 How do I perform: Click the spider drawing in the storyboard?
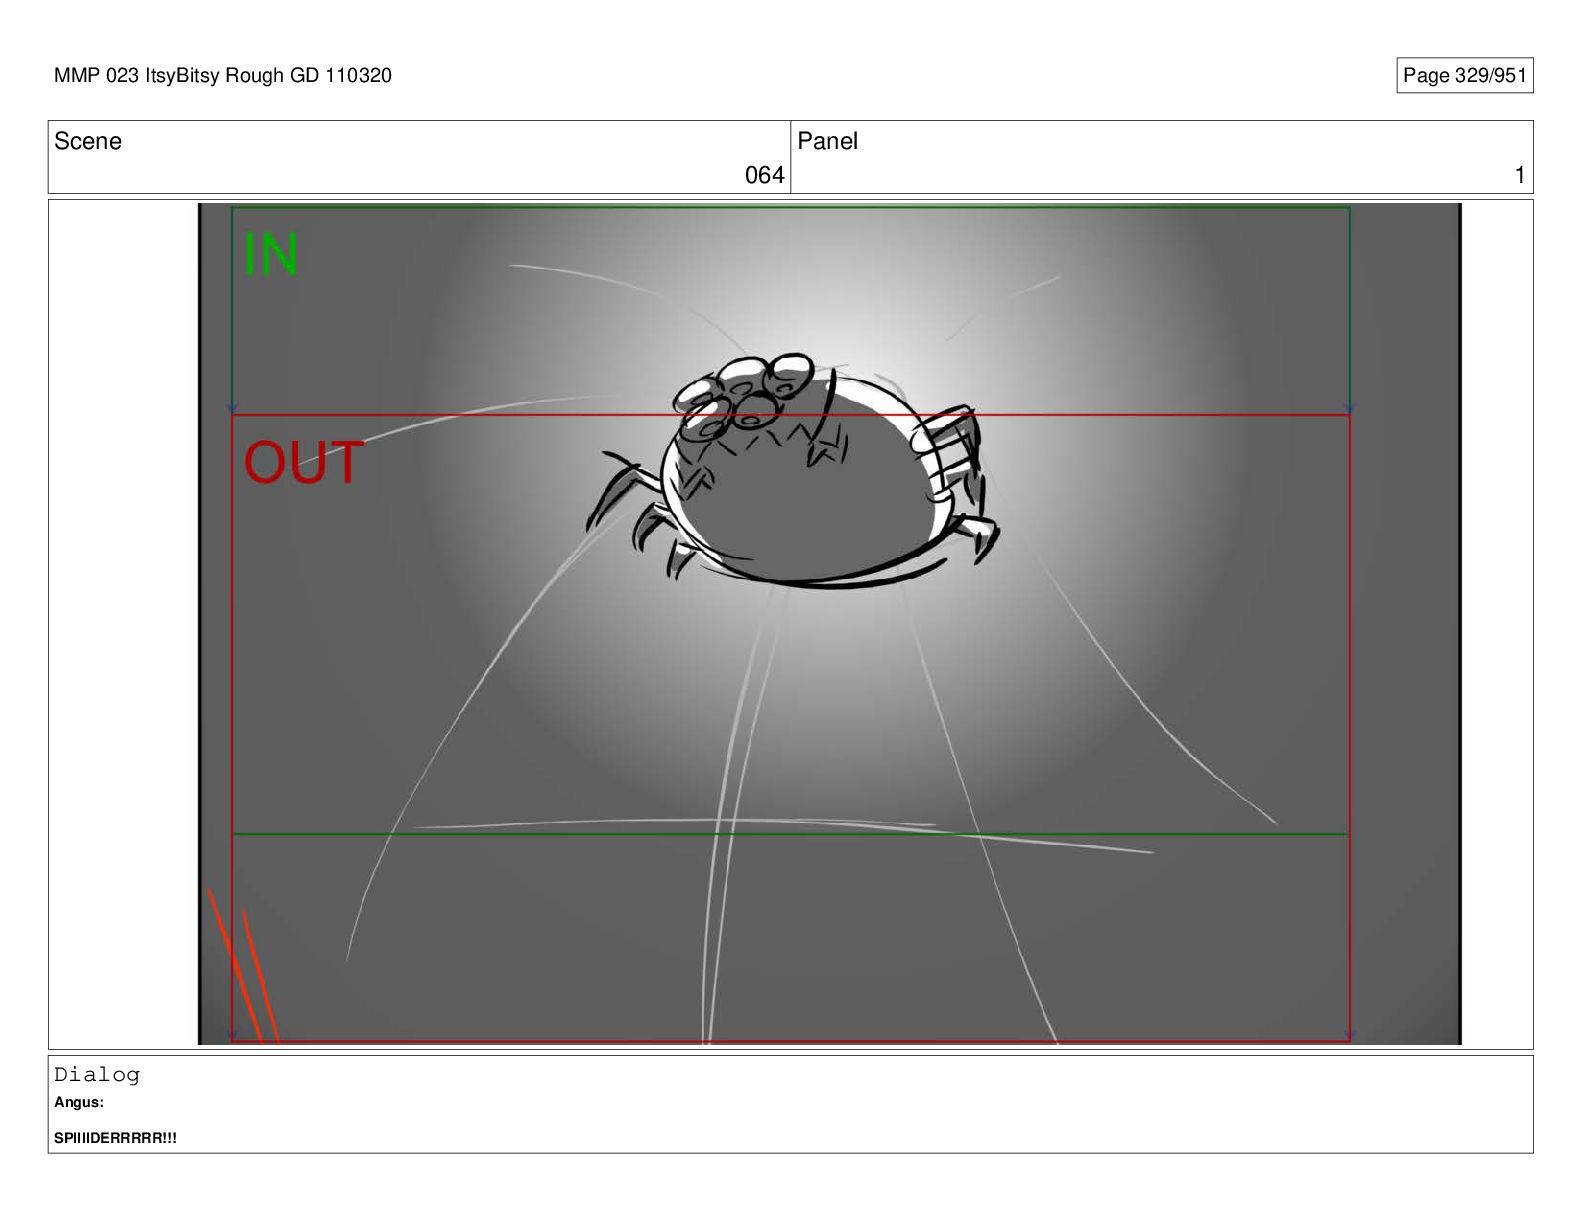tap(793, 470)
